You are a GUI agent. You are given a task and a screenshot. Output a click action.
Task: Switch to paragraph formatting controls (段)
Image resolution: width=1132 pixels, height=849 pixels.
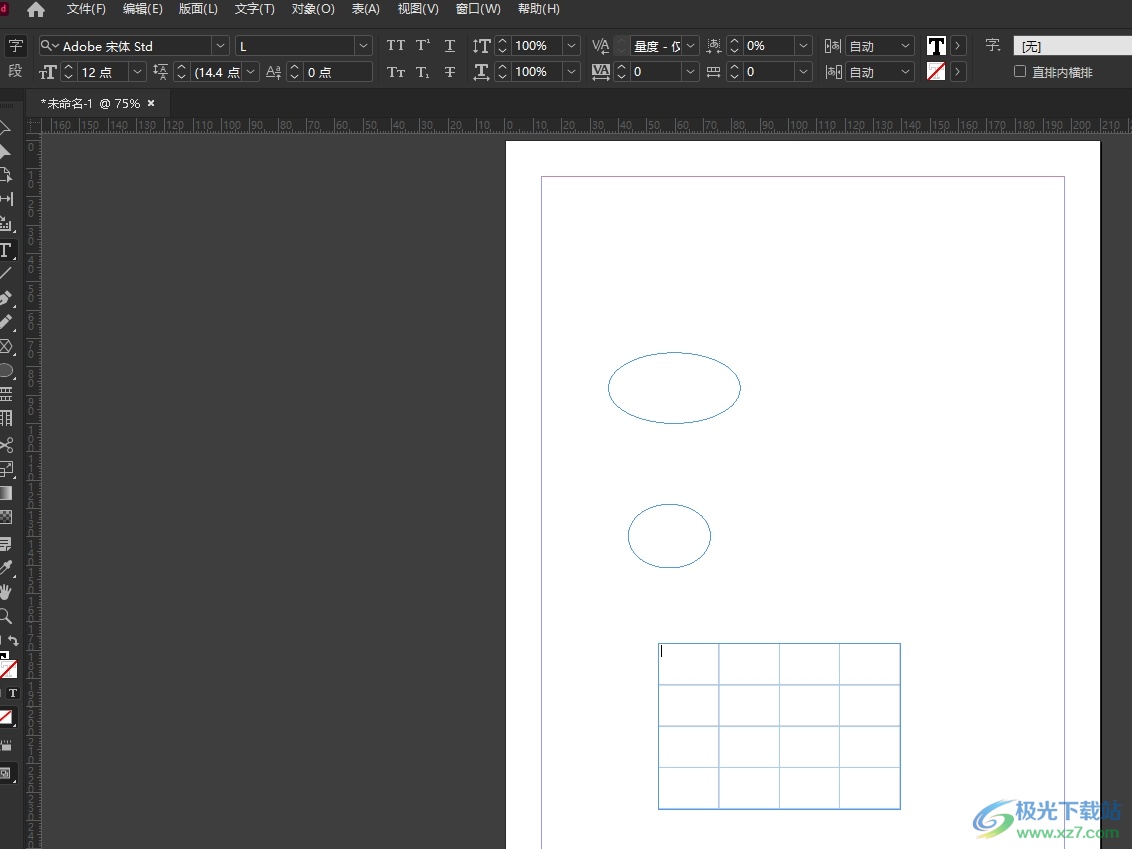click(x=15, y=71)
